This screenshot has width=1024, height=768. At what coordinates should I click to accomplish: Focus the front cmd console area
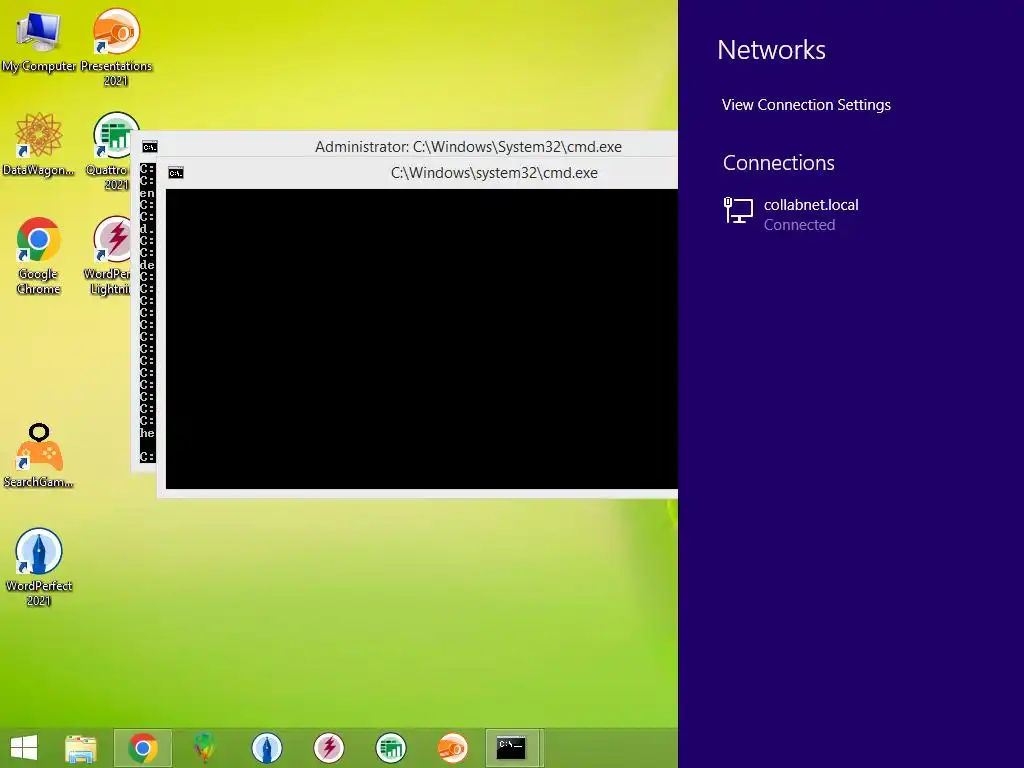pyautogui.click(x=422, y=339)
